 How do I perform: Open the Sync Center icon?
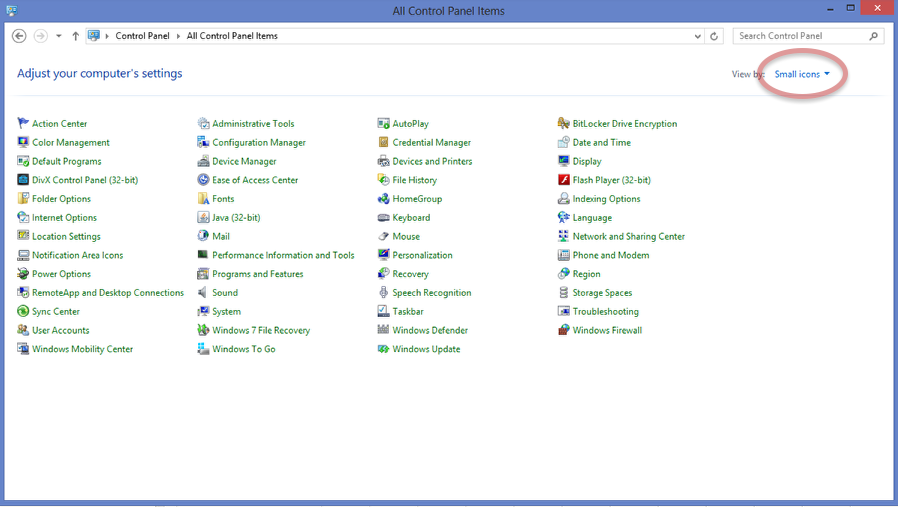point(23,311)
